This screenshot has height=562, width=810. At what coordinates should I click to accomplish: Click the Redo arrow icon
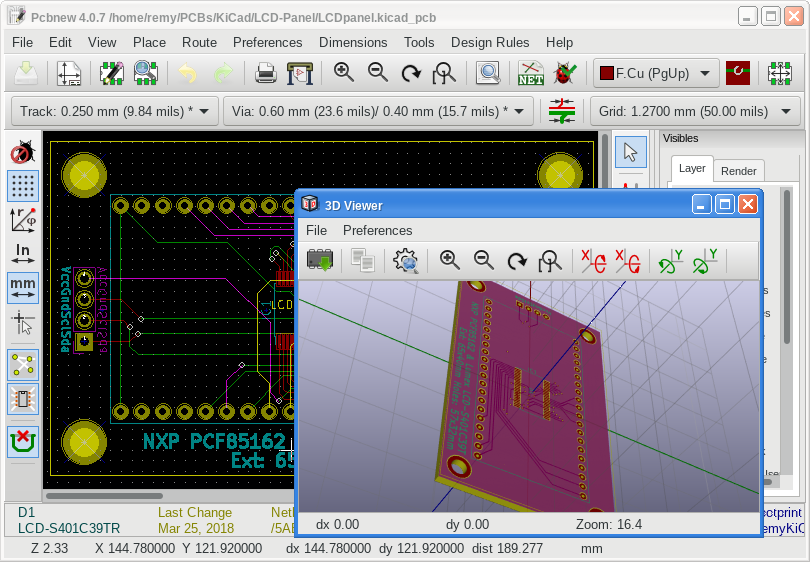[223, 73]
